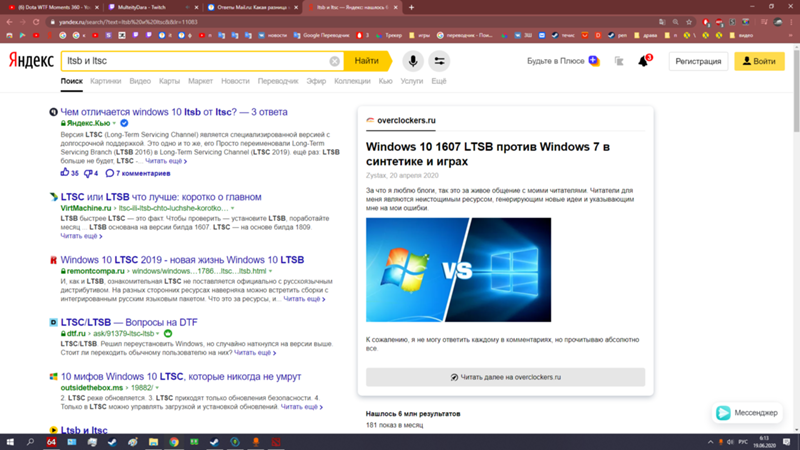Open the notifications bell icon
The image size is (800, 450).
(x=643, y=61)
